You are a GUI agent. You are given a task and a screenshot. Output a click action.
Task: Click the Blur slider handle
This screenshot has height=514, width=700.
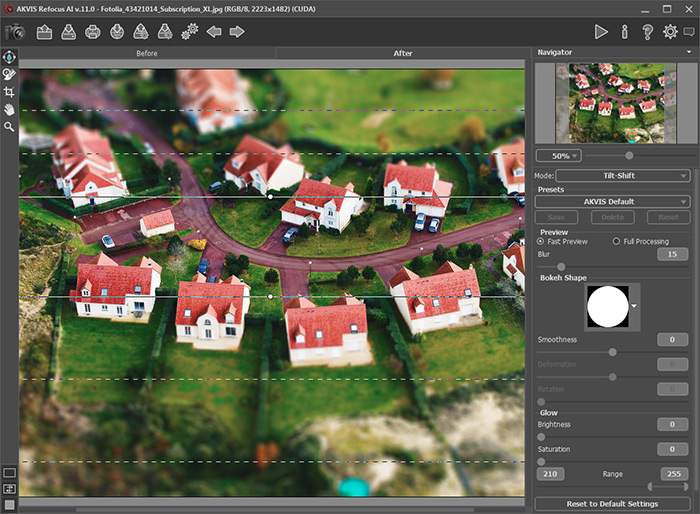[x=561, y=267]
